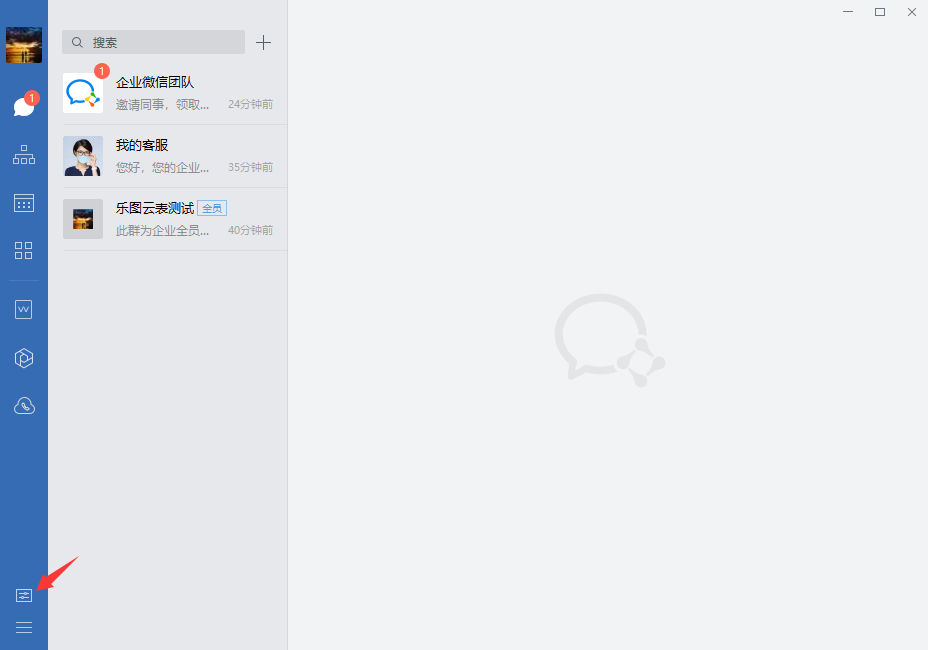Click the 企业微信团队 logo avatar
Viewport: 928px width, 650px height.
[x=83, y=93]
